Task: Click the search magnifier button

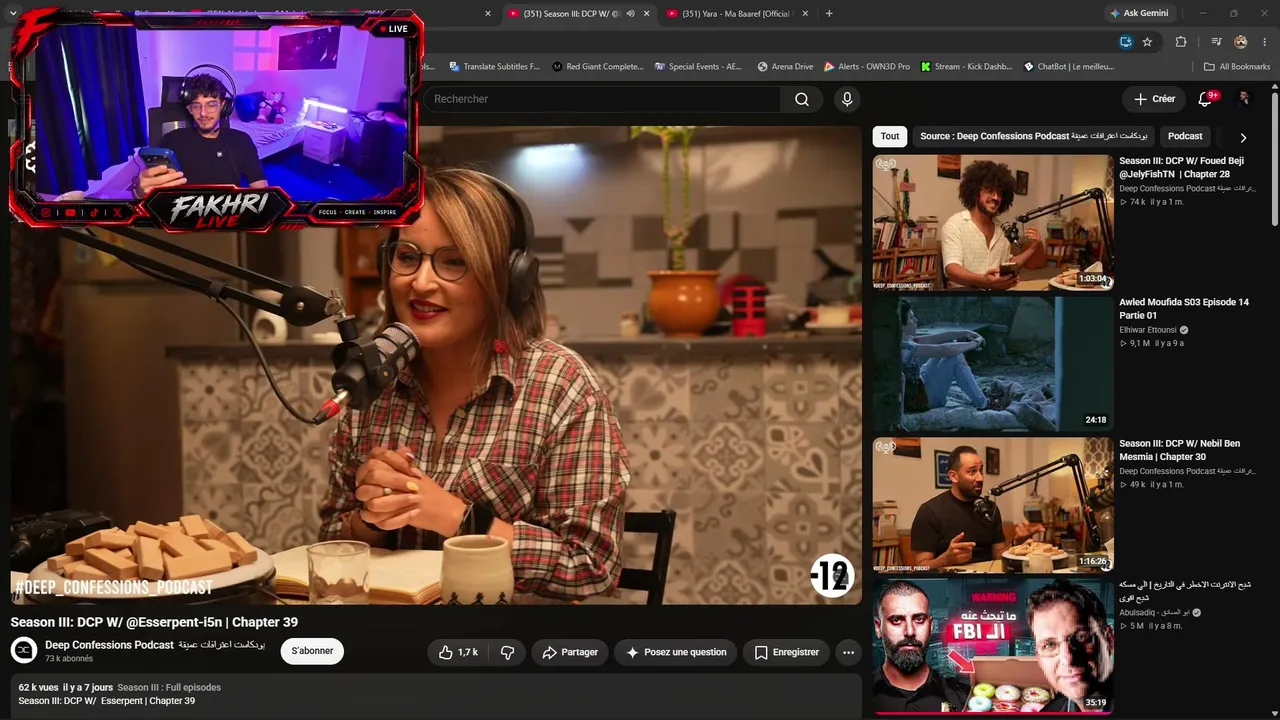Action: 801,99
